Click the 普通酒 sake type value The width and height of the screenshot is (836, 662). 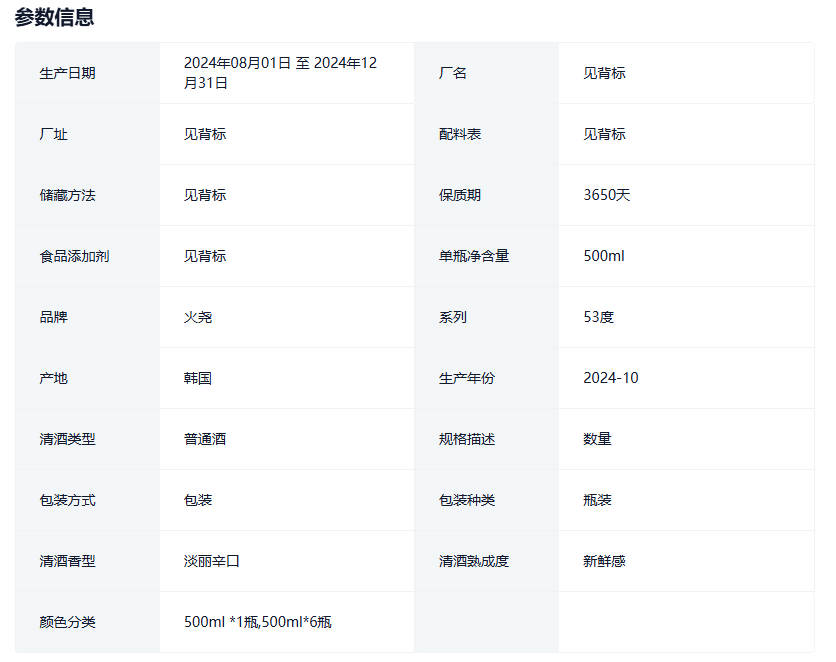[x=205, y=439]
